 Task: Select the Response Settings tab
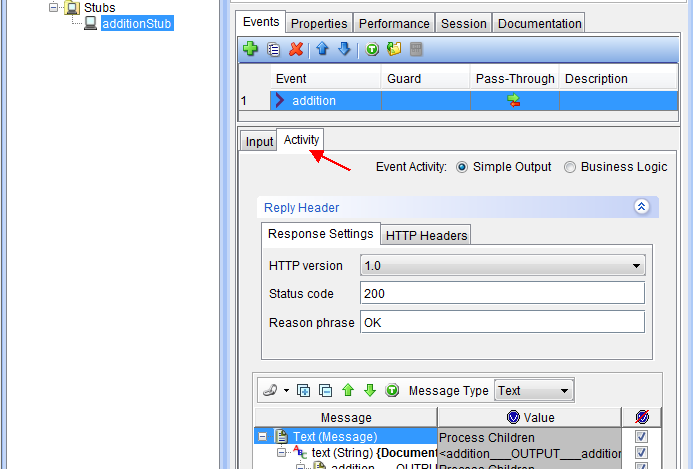point(320,233)
